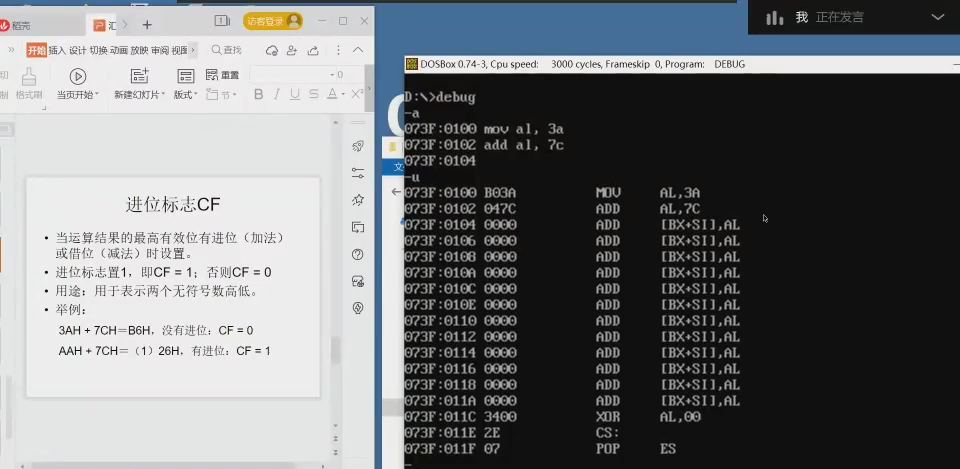Click the help question mark icon
Screen dimensions: 960x469
pos(358,254)
